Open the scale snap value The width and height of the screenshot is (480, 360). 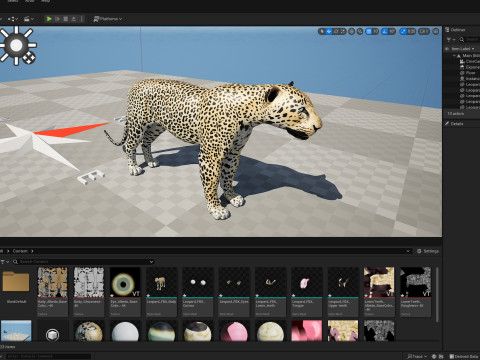tap(412, 31)
